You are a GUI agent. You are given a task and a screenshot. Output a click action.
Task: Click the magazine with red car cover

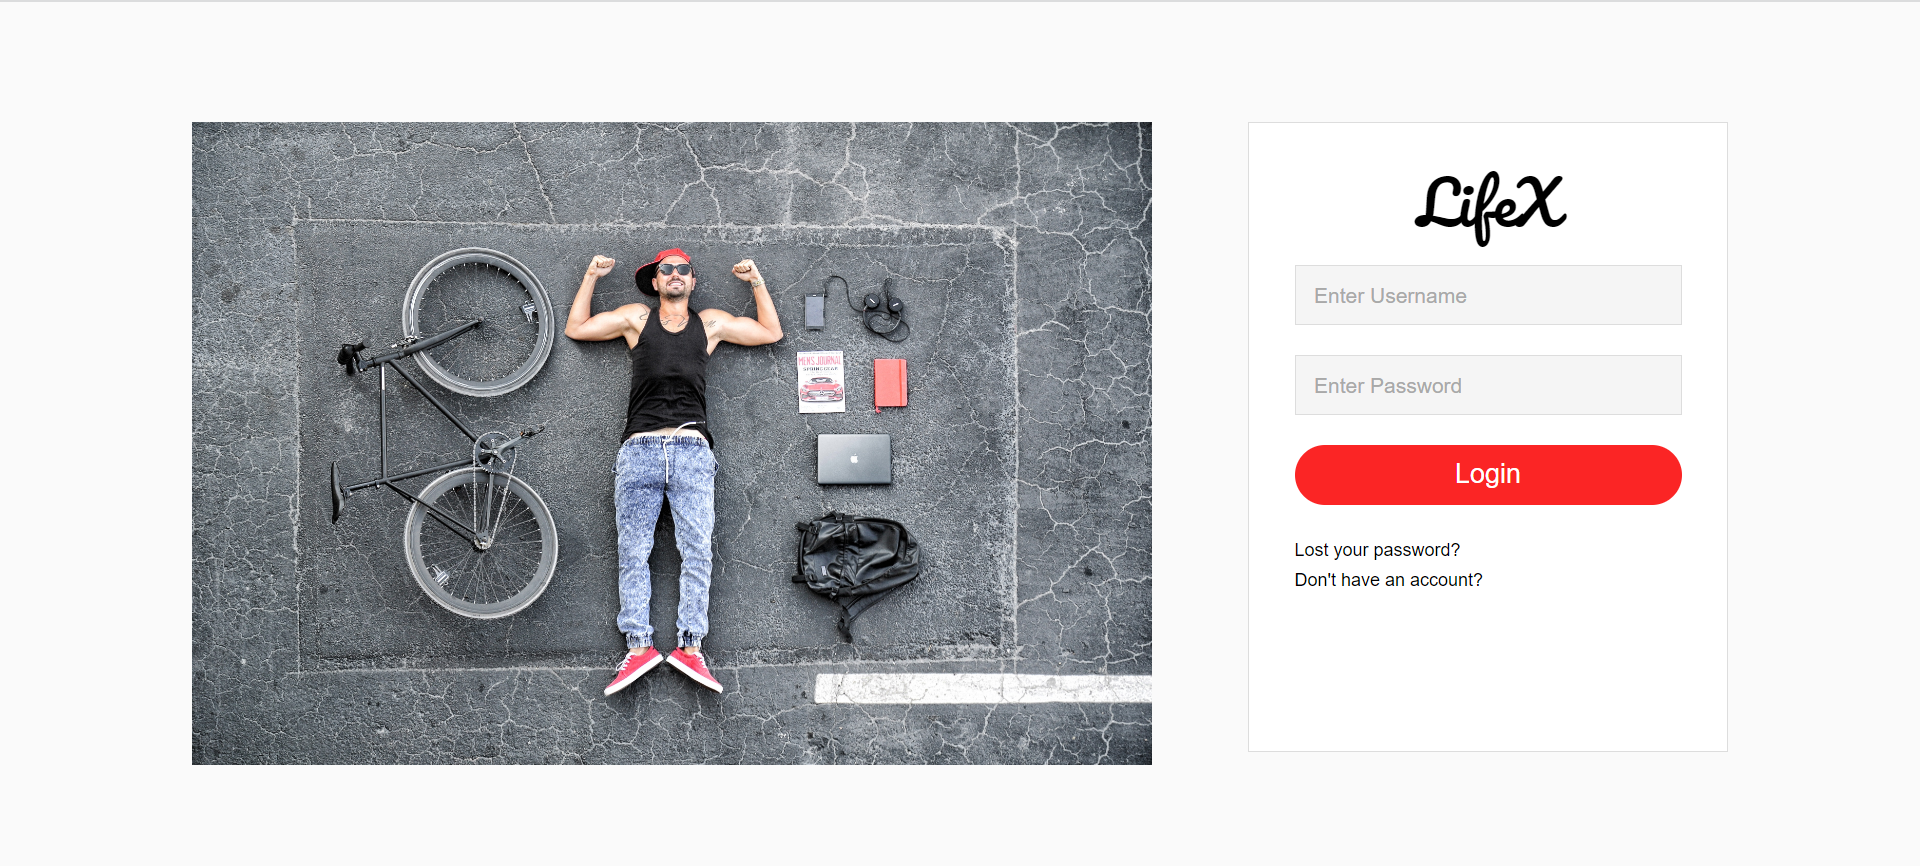coord(821,381)
